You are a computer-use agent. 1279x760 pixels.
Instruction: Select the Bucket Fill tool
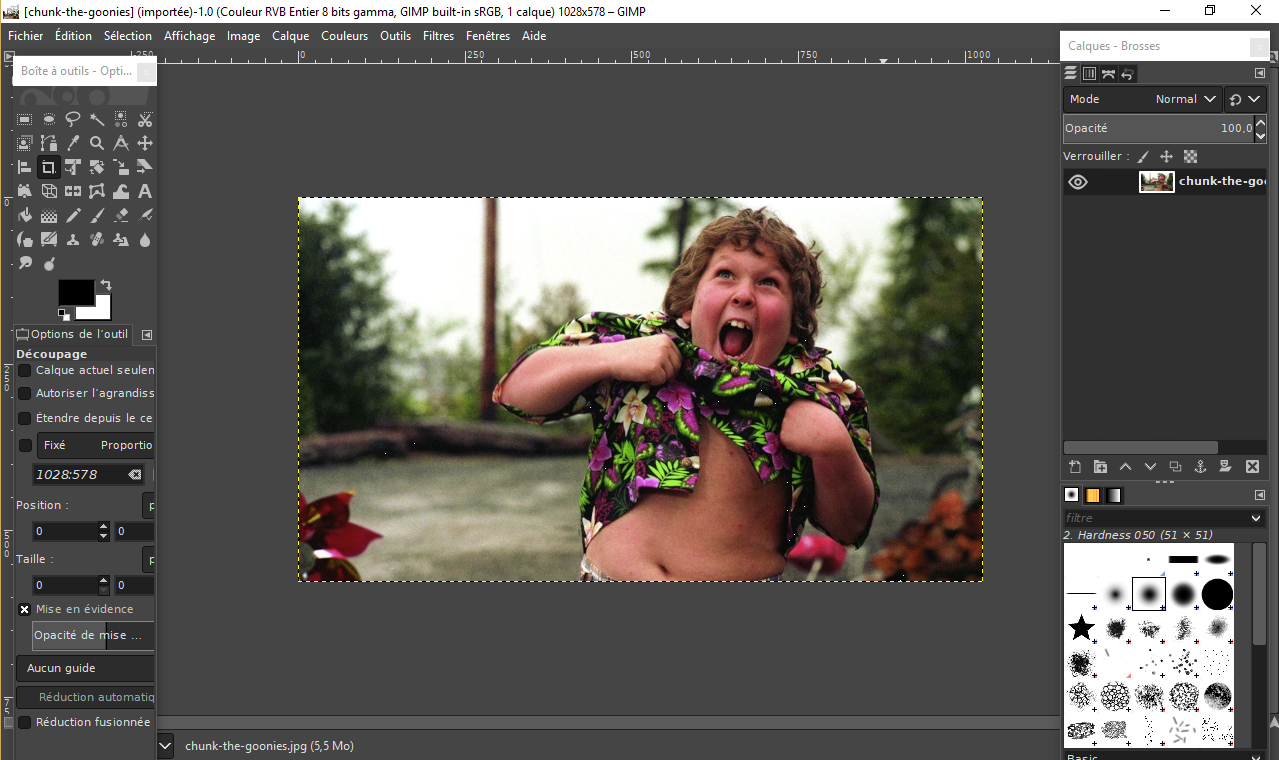click(x=25, y=215)
